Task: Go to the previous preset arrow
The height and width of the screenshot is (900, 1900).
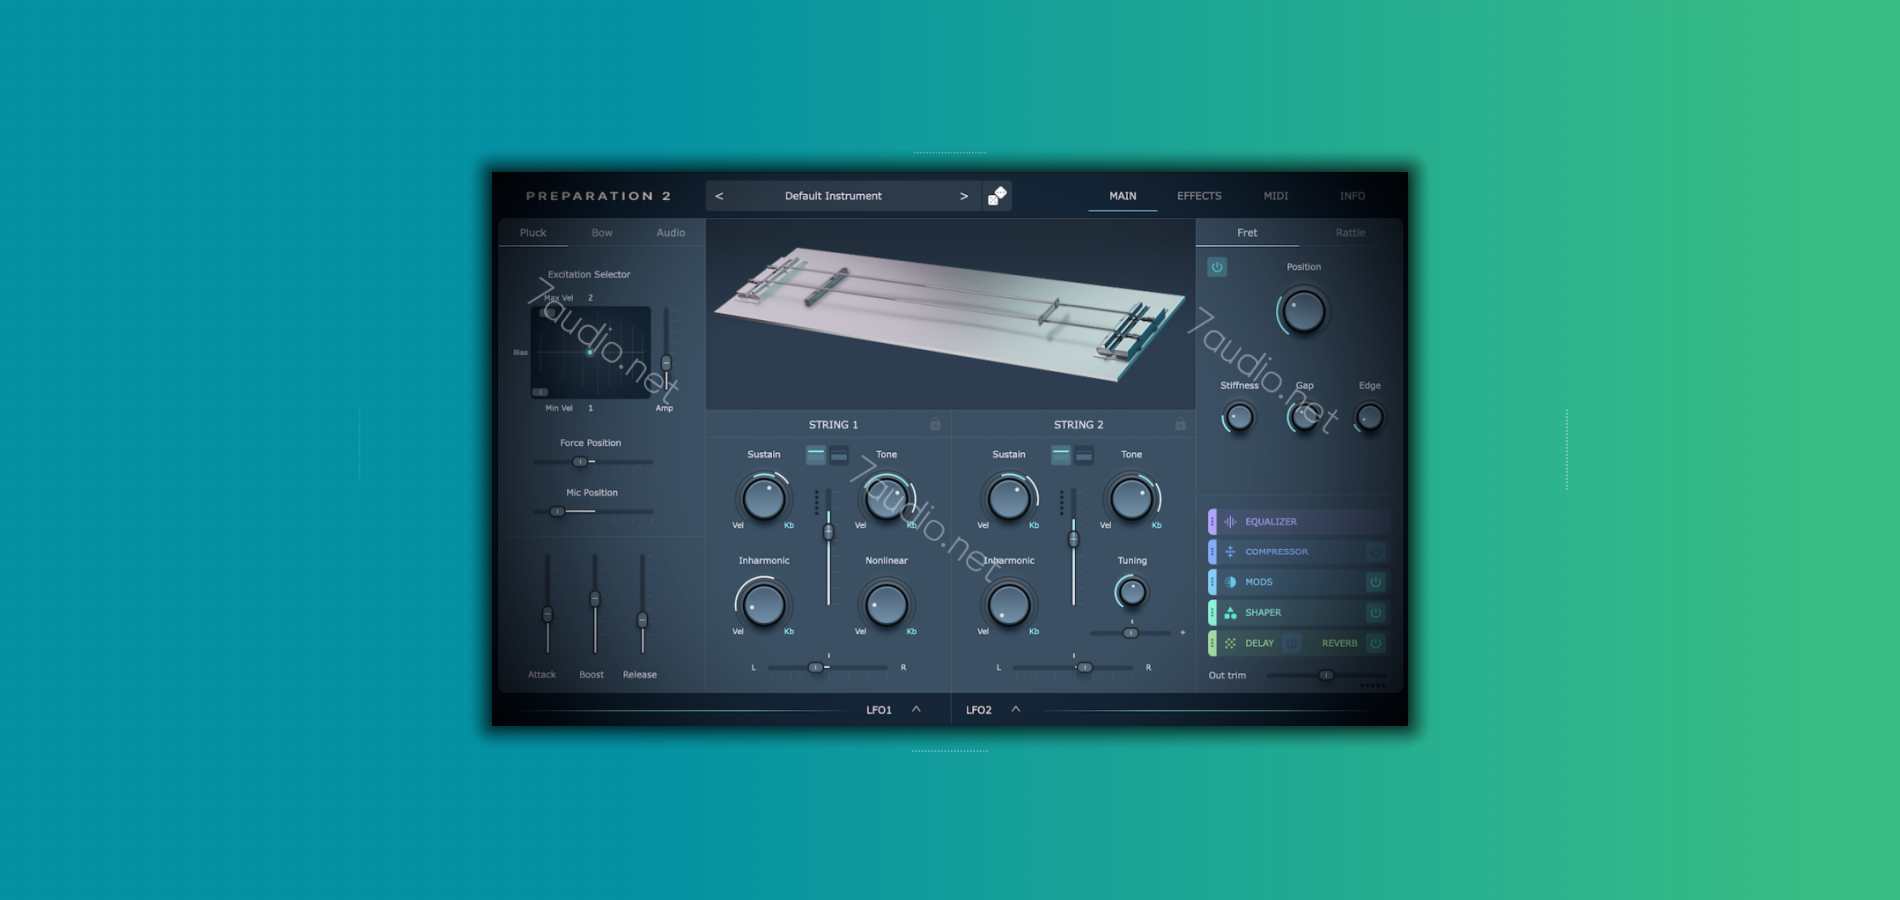Action: [719, 196]
